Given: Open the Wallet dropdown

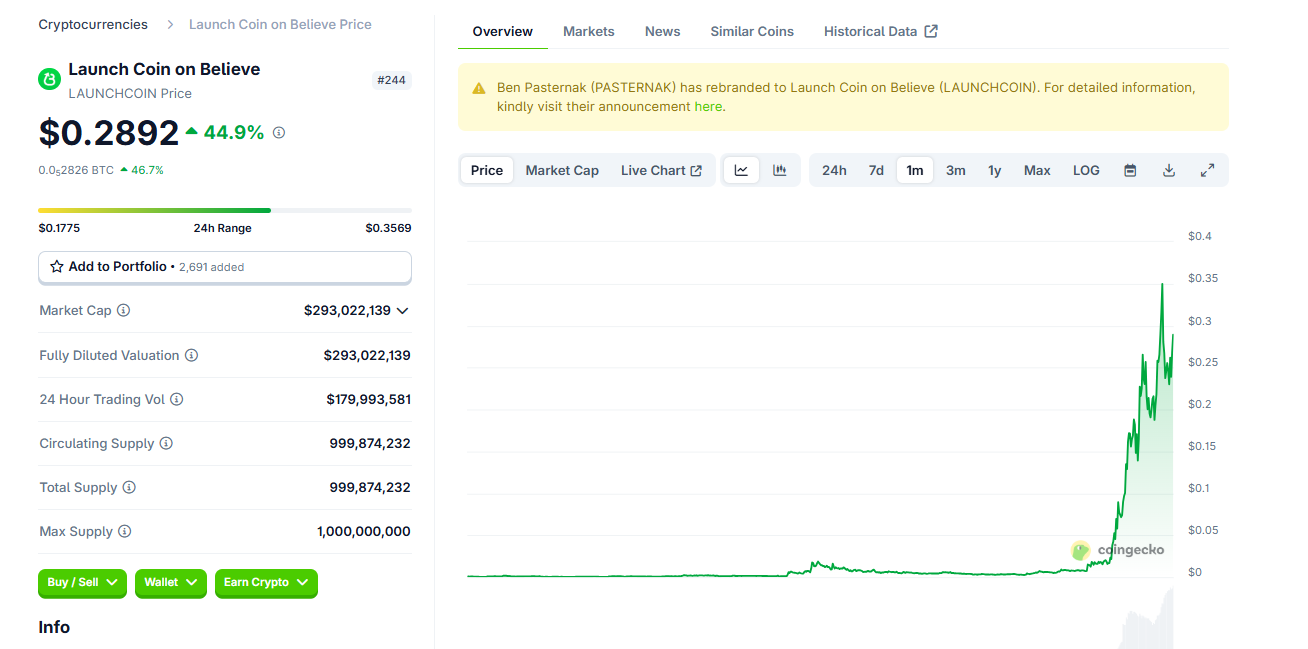Looking at the screenshot, I should pyautogui.click(x=171, y=583).
